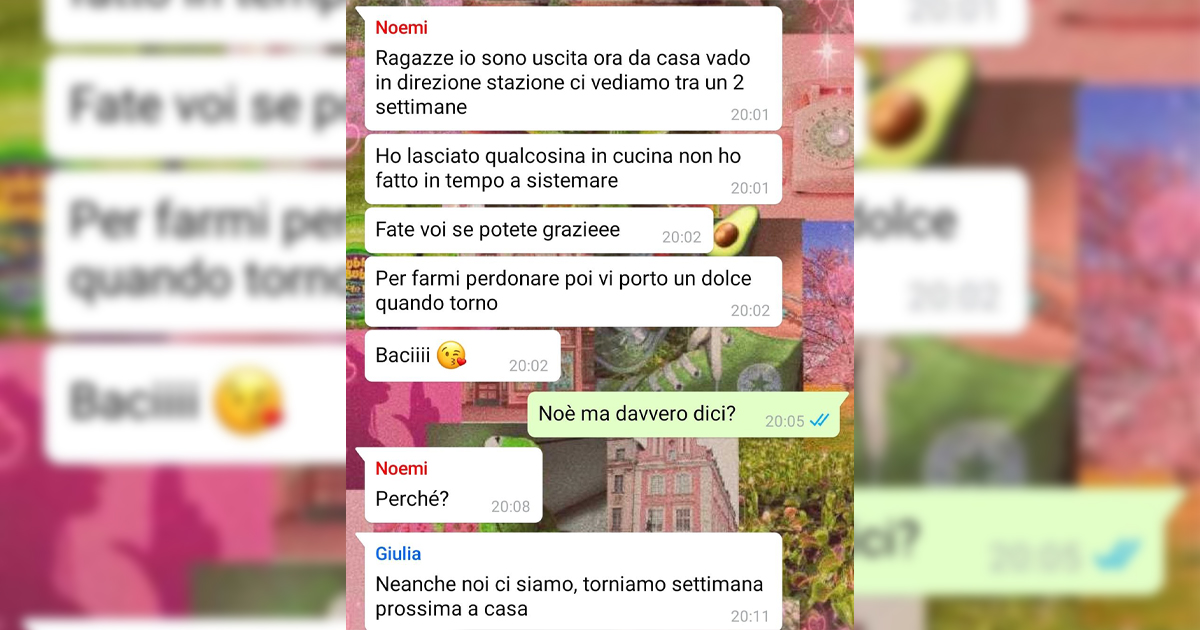This screenshot has width=1200, height=630.
Task: Select the 'Perché?' reply message
Action: [453, 485]
